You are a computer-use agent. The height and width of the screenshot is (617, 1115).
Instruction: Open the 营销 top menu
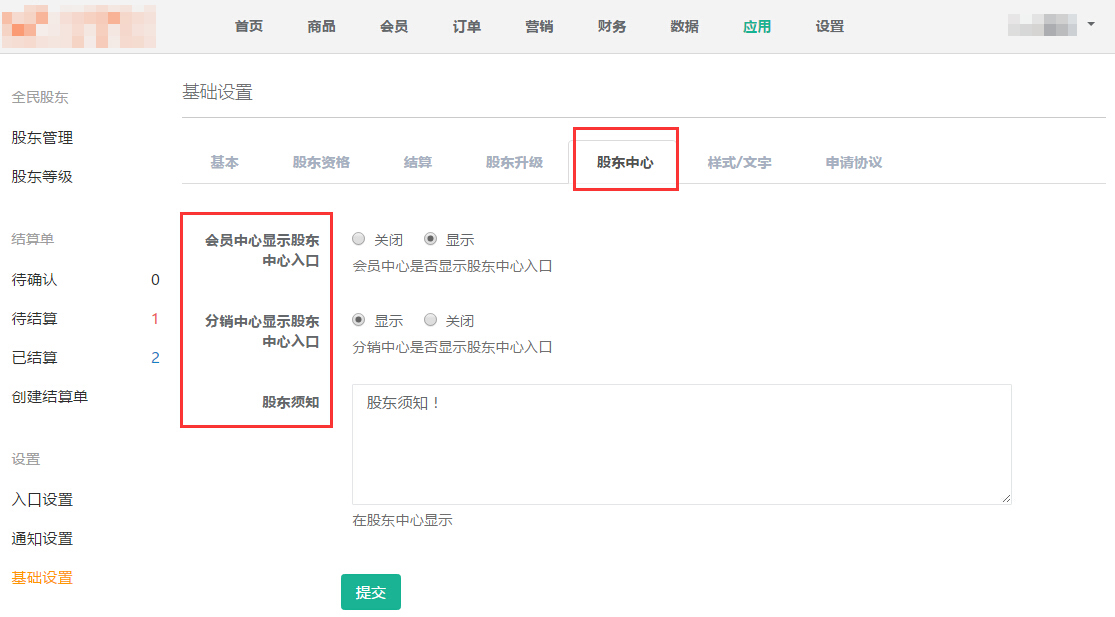(539, 27)
